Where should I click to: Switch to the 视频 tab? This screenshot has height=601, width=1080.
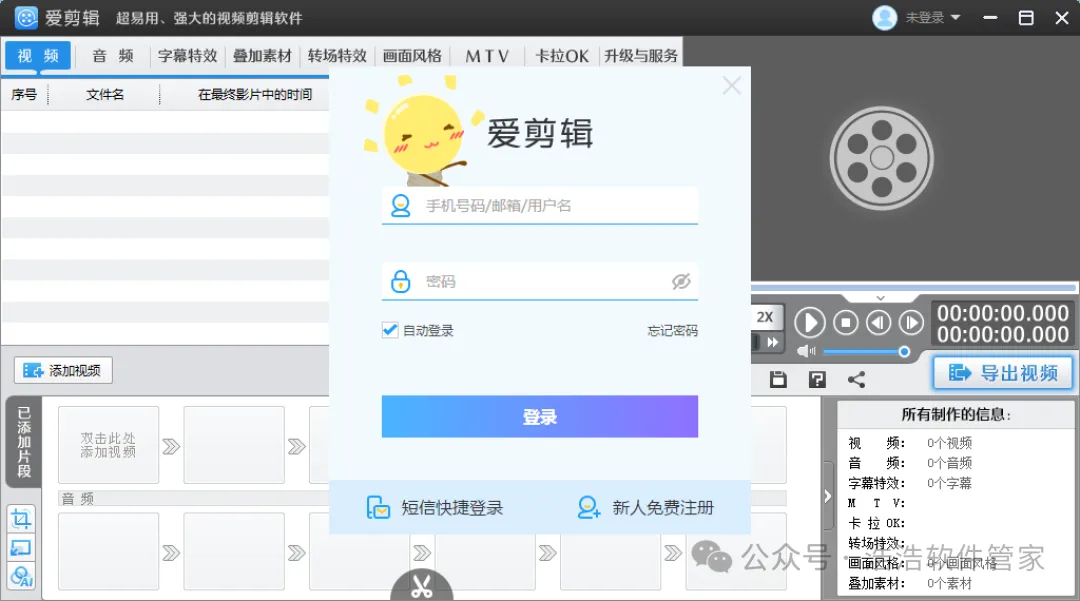tap(38, 55)
